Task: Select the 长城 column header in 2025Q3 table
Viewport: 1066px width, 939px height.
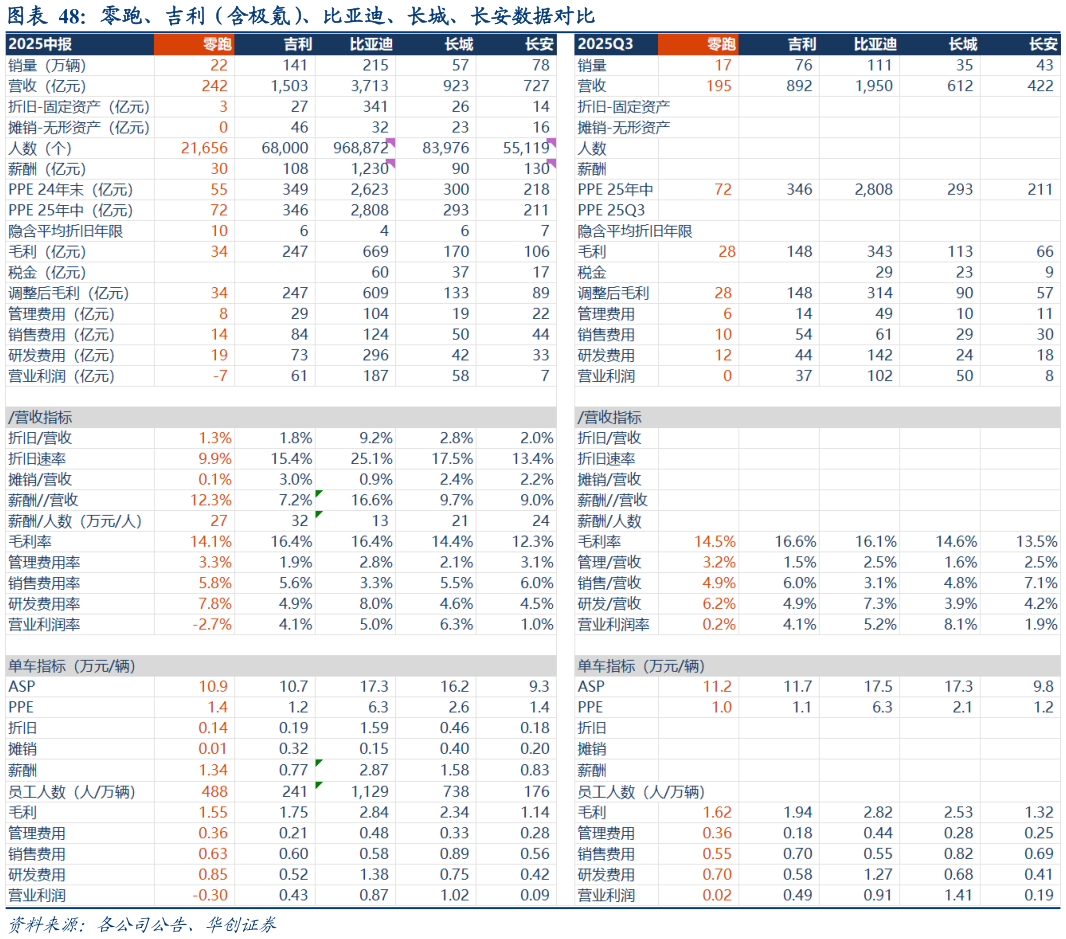Action: pyautogui.click(x=962, y=44)
